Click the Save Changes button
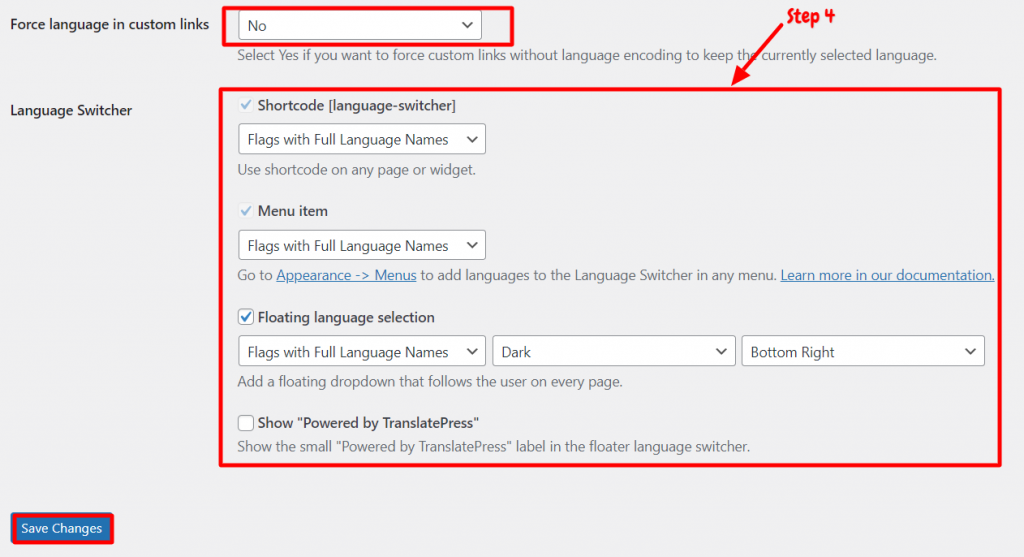This screenshot has height=557, width=1024. 61,528
